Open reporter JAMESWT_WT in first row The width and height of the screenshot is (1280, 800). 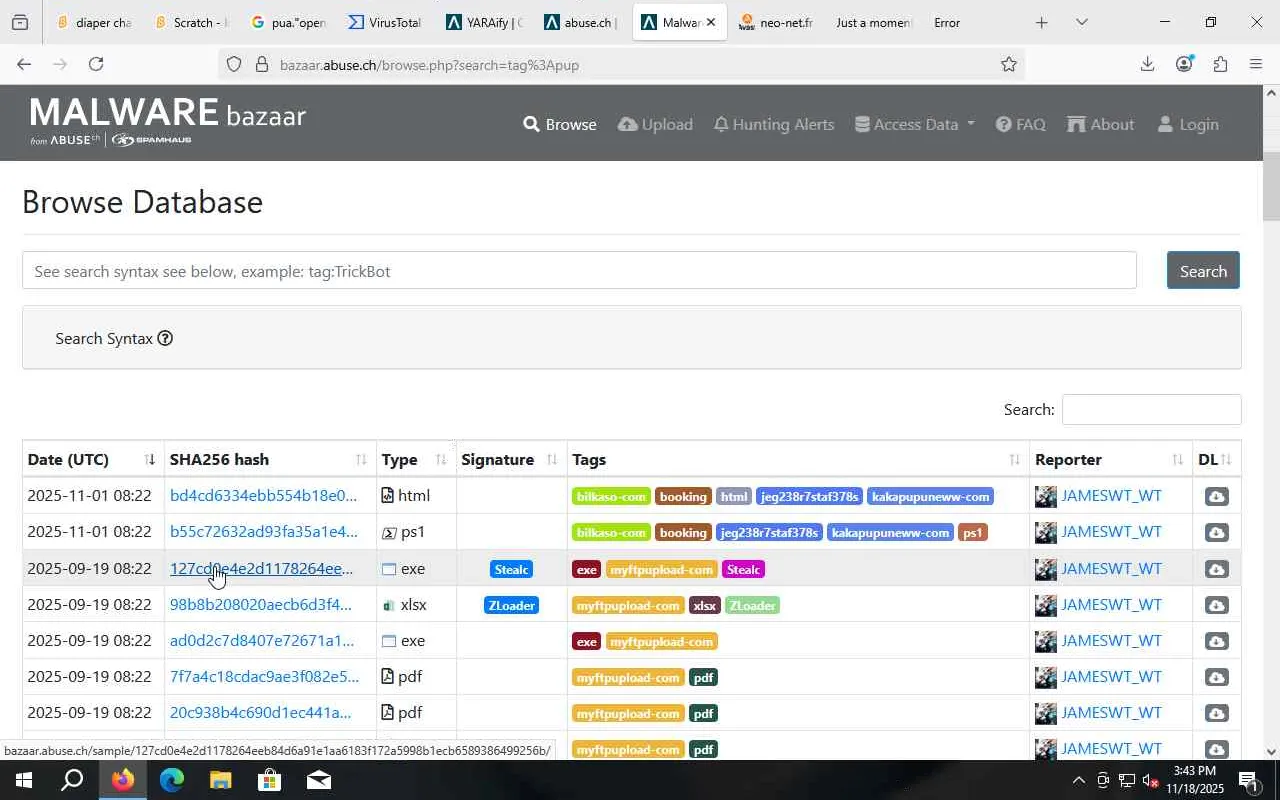click(x=1111, y=495)
